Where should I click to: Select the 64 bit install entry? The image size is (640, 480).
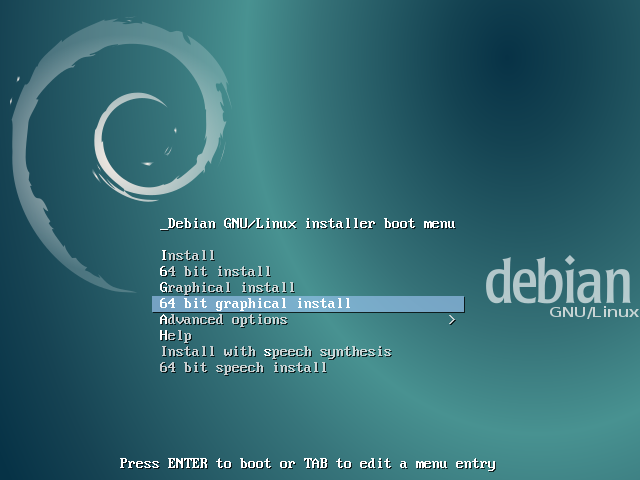(215, 272)
